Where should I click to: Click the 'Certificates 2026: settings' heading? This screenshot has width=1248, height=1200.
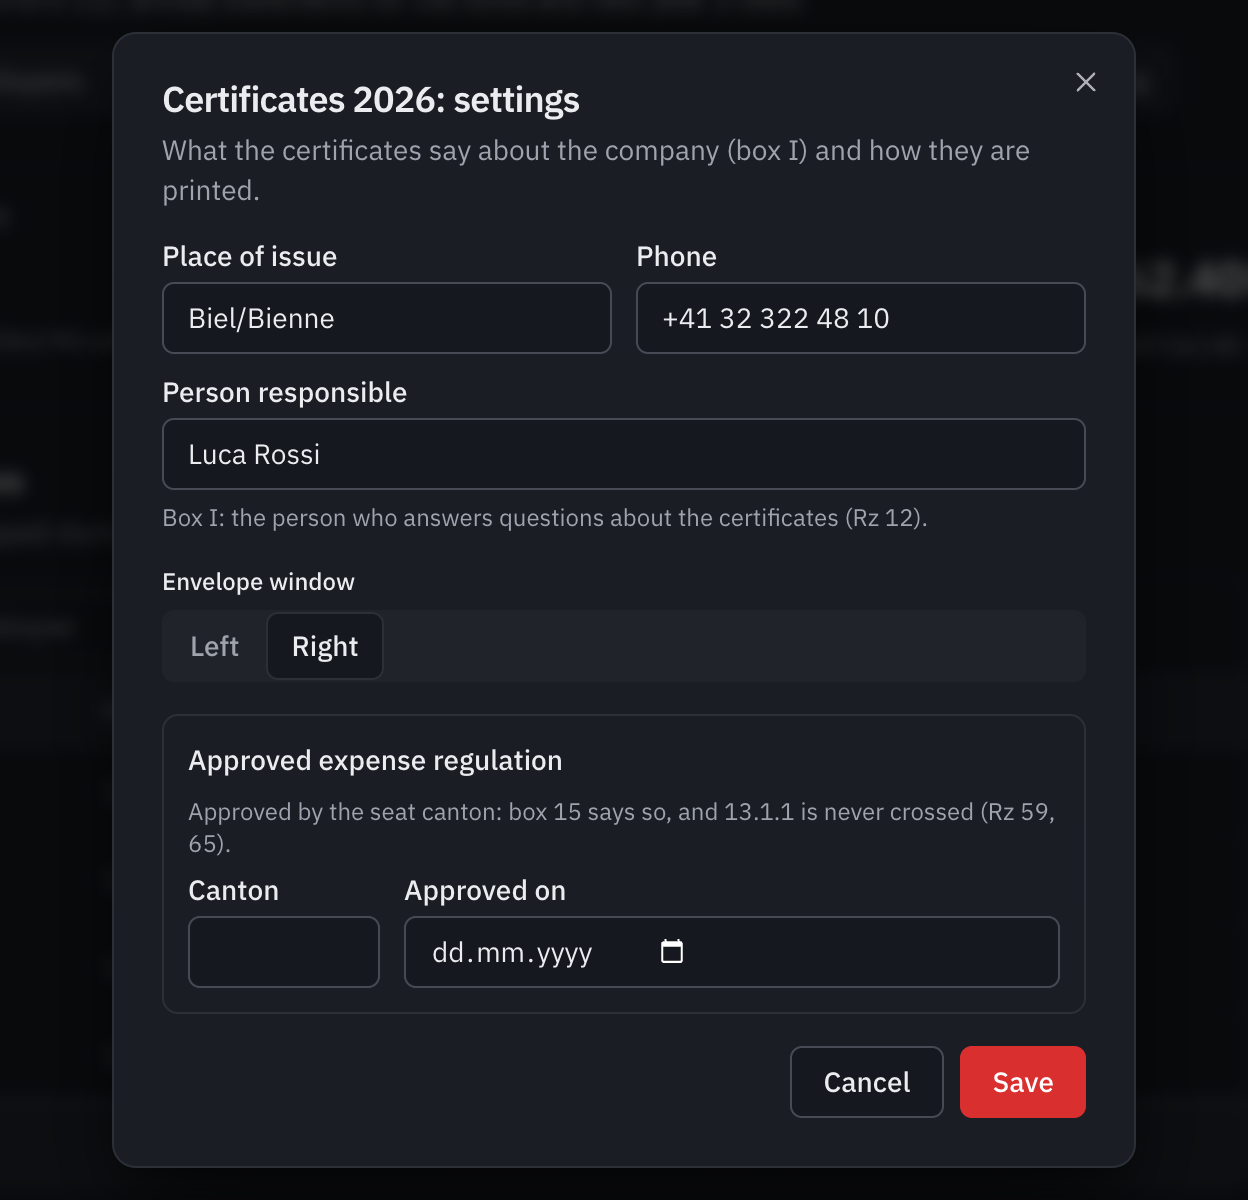(371, 100)
